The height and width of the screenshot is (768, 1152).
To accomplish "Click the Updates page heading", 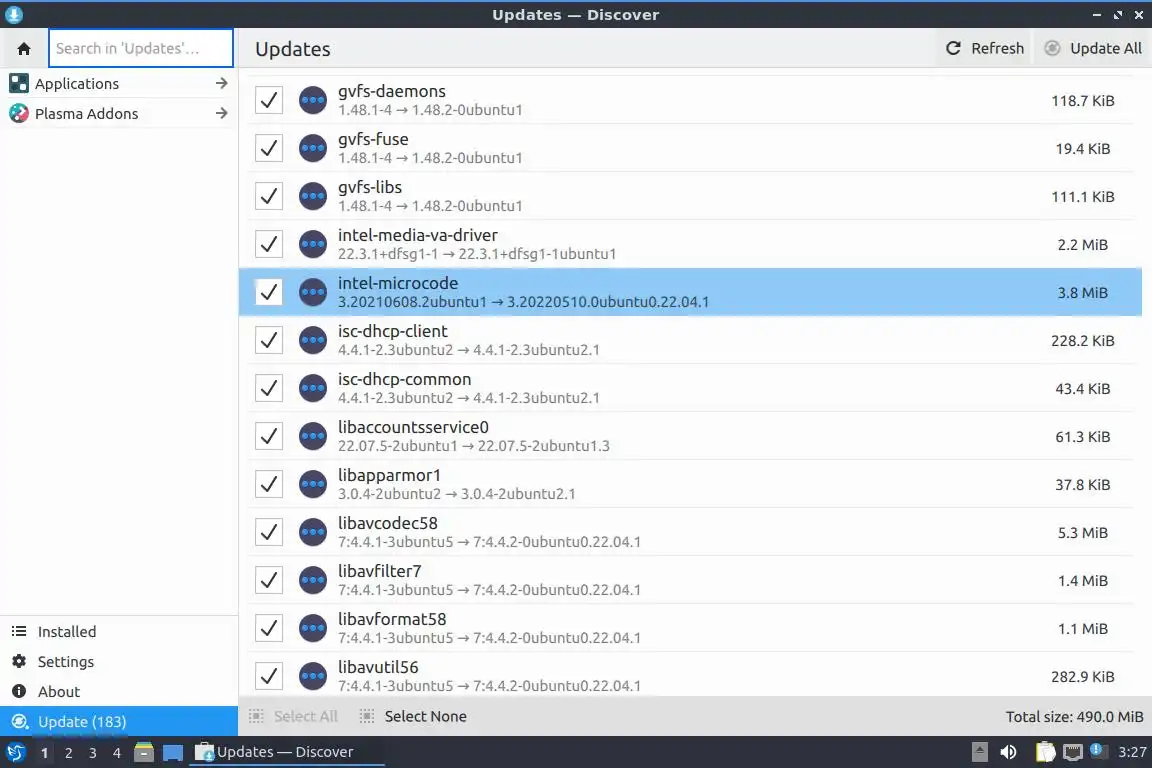I will coord(292,49).
